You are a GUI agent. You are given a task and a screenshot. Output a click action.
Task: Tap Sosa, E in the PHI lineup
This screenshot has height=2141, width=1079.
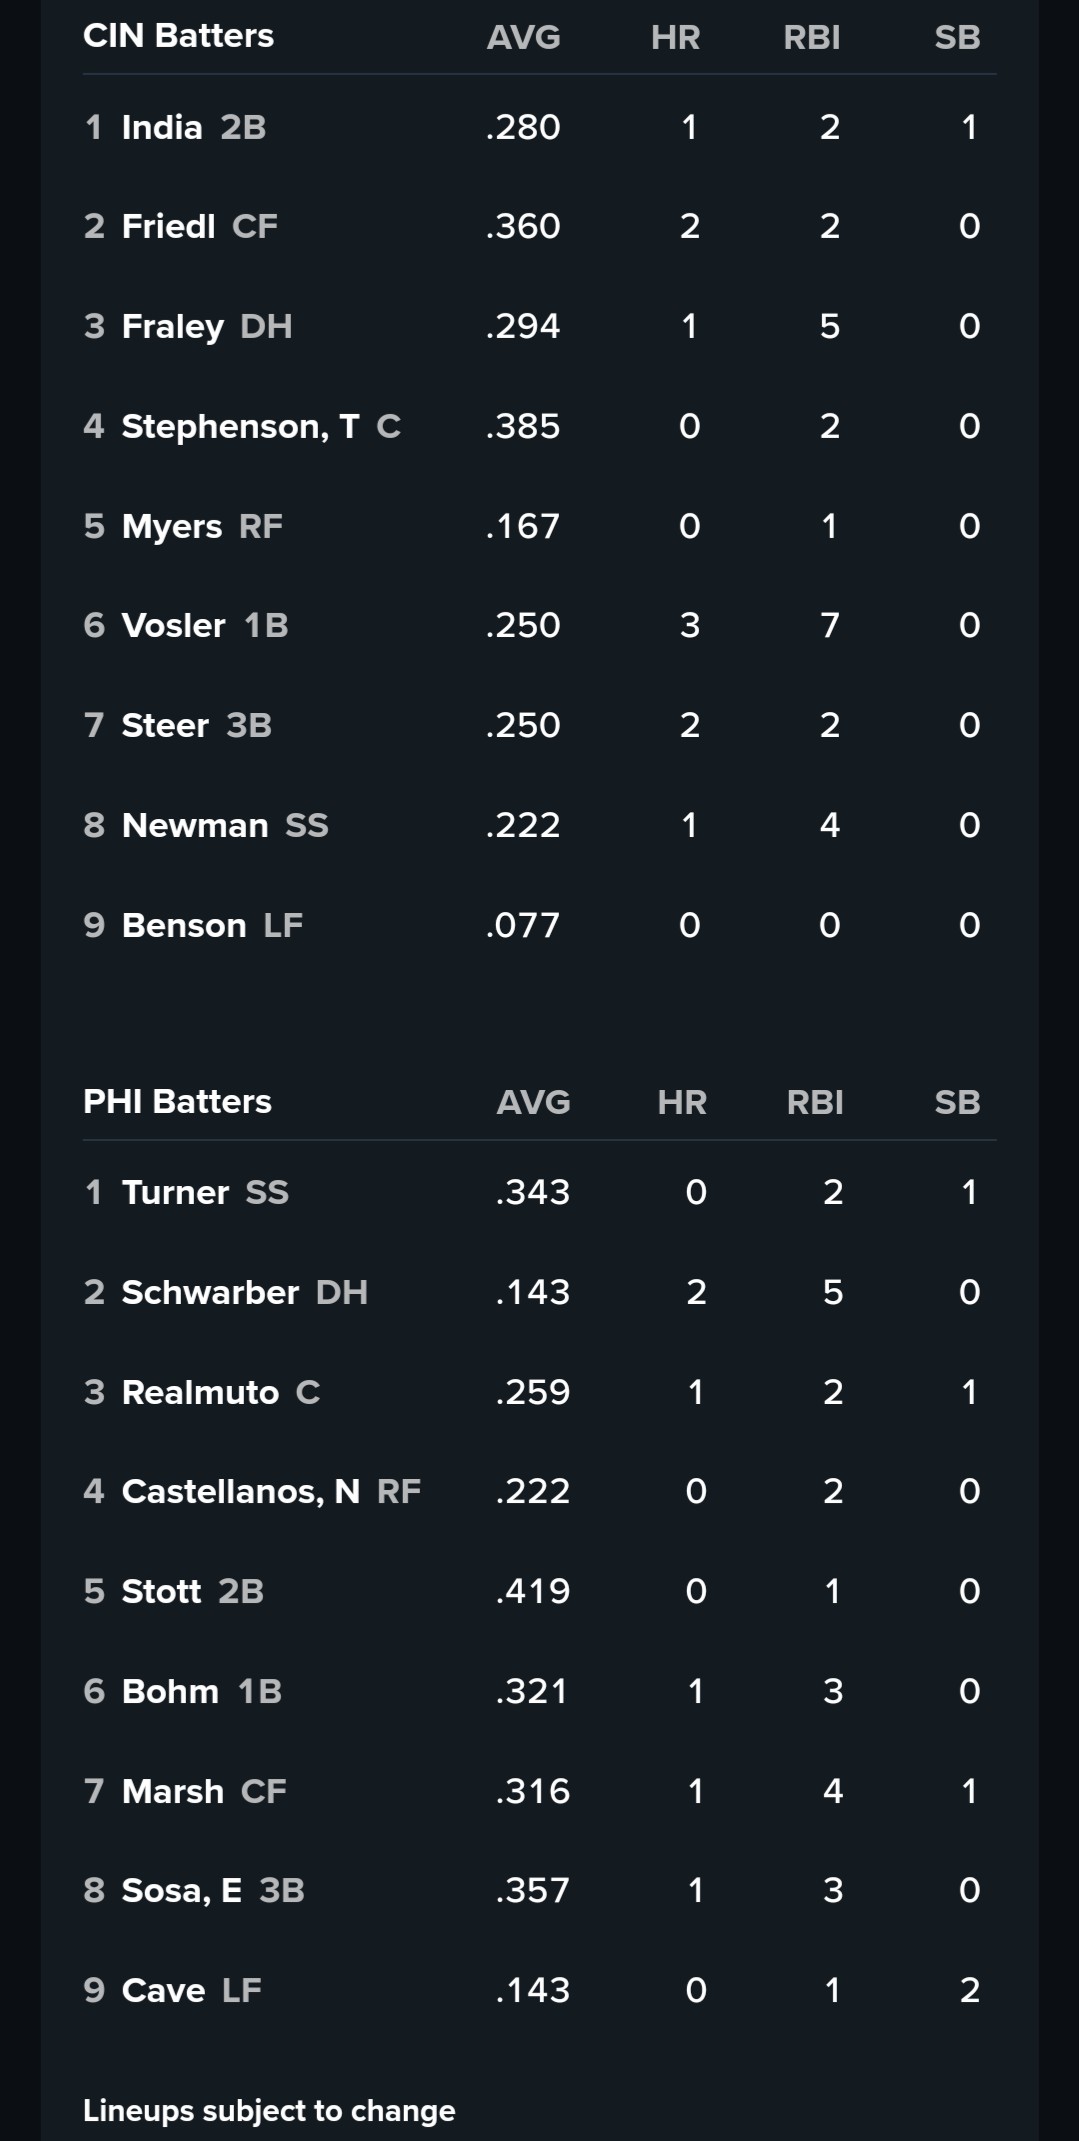181,1891
